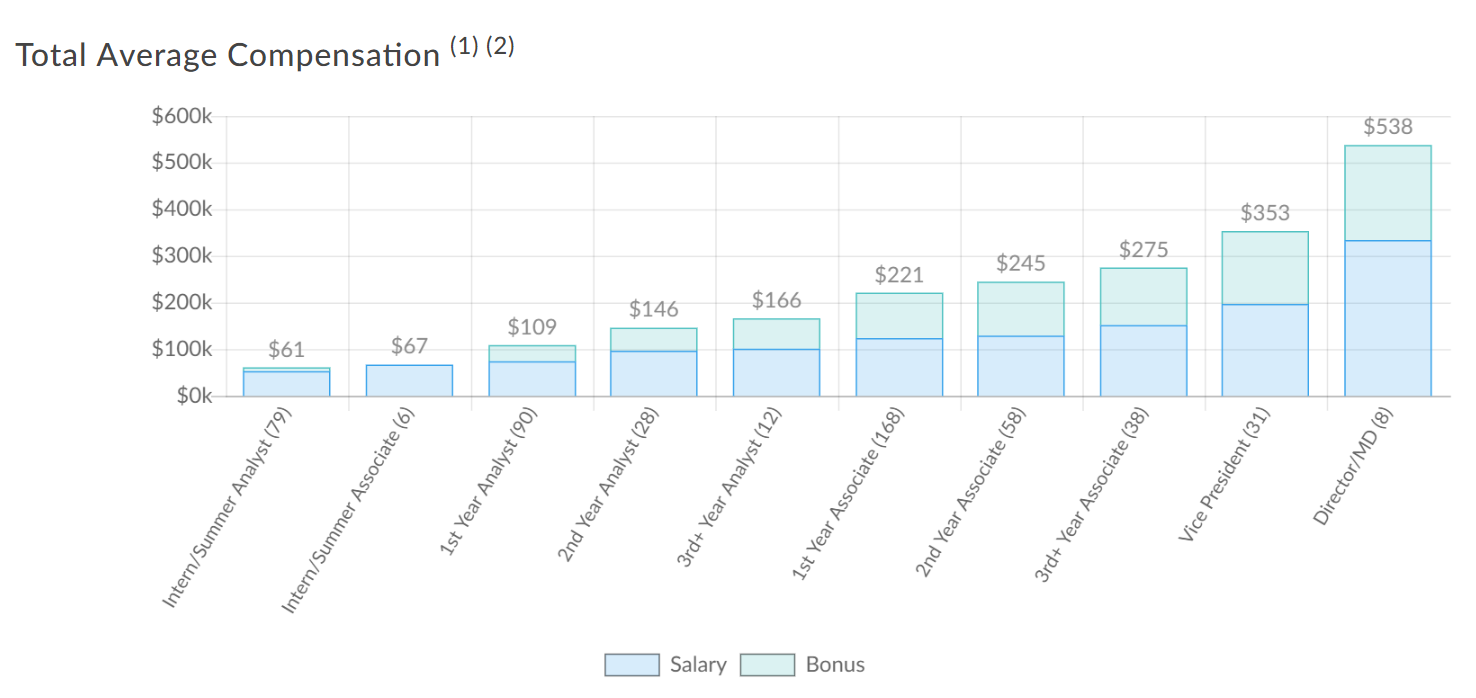This screenshot has width=1476, height=698.
Task: Toggle Salary series via legend label
Action: pos(698,665)
